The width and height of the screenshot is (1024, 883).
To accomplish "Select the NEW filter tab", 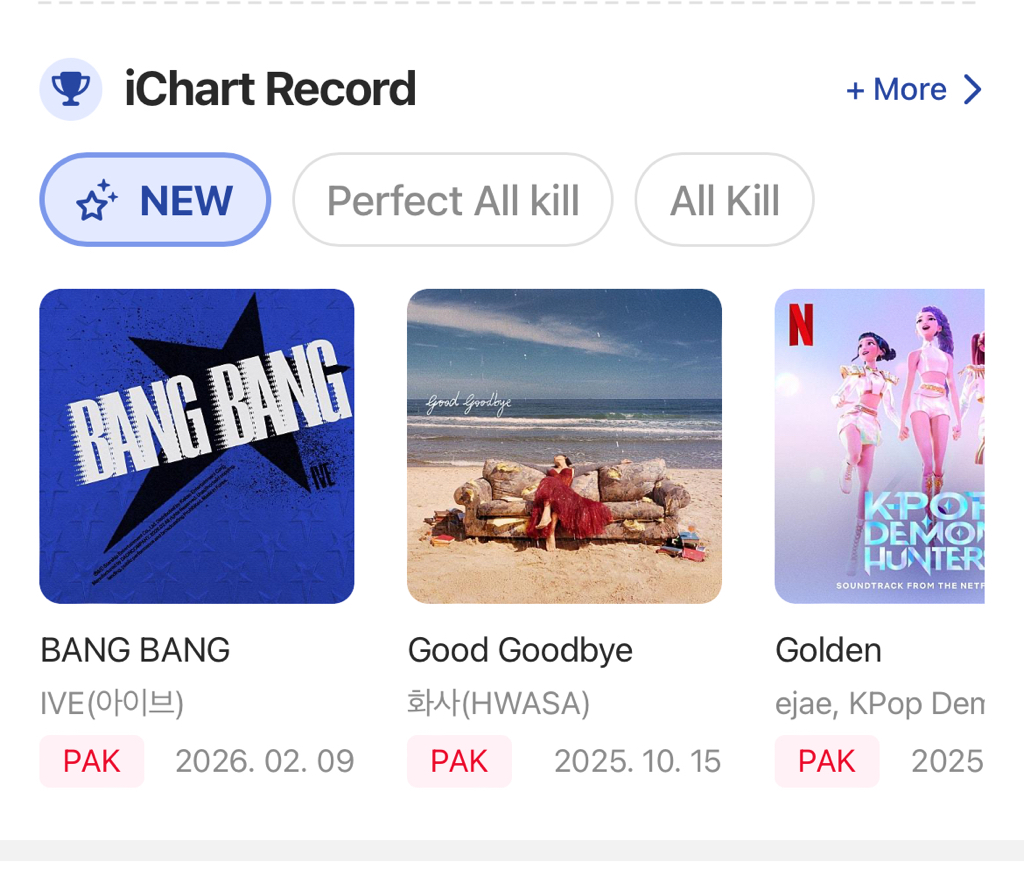I will pyautogui.click(x=155, y=200).
